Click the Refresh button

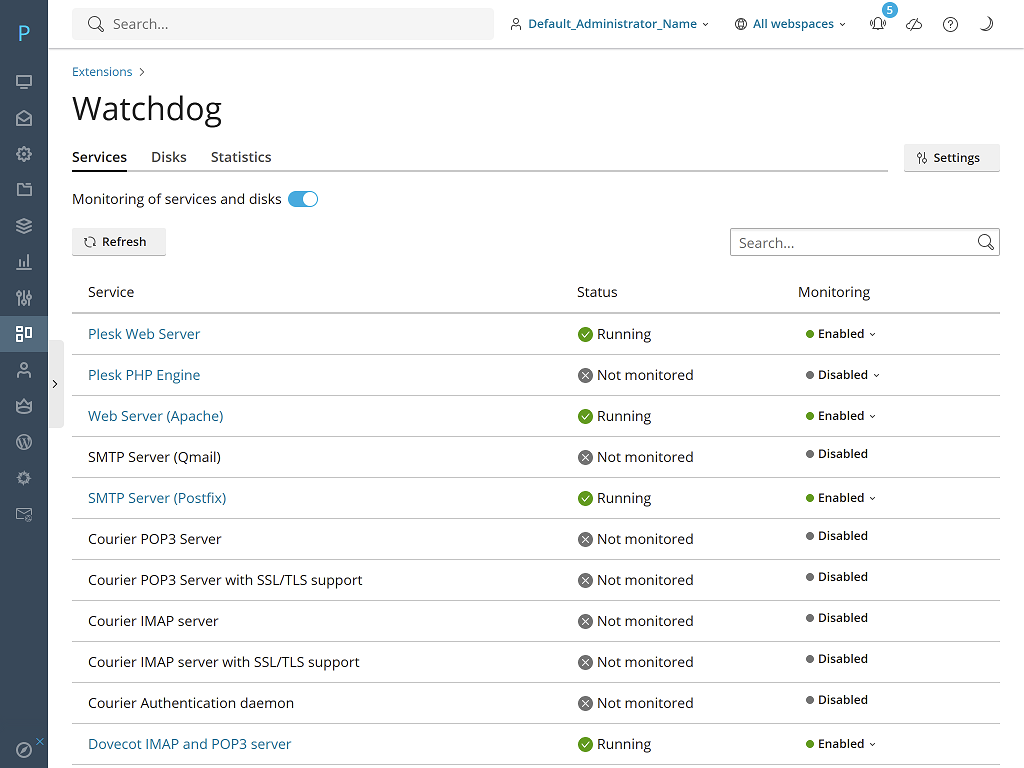118,242
